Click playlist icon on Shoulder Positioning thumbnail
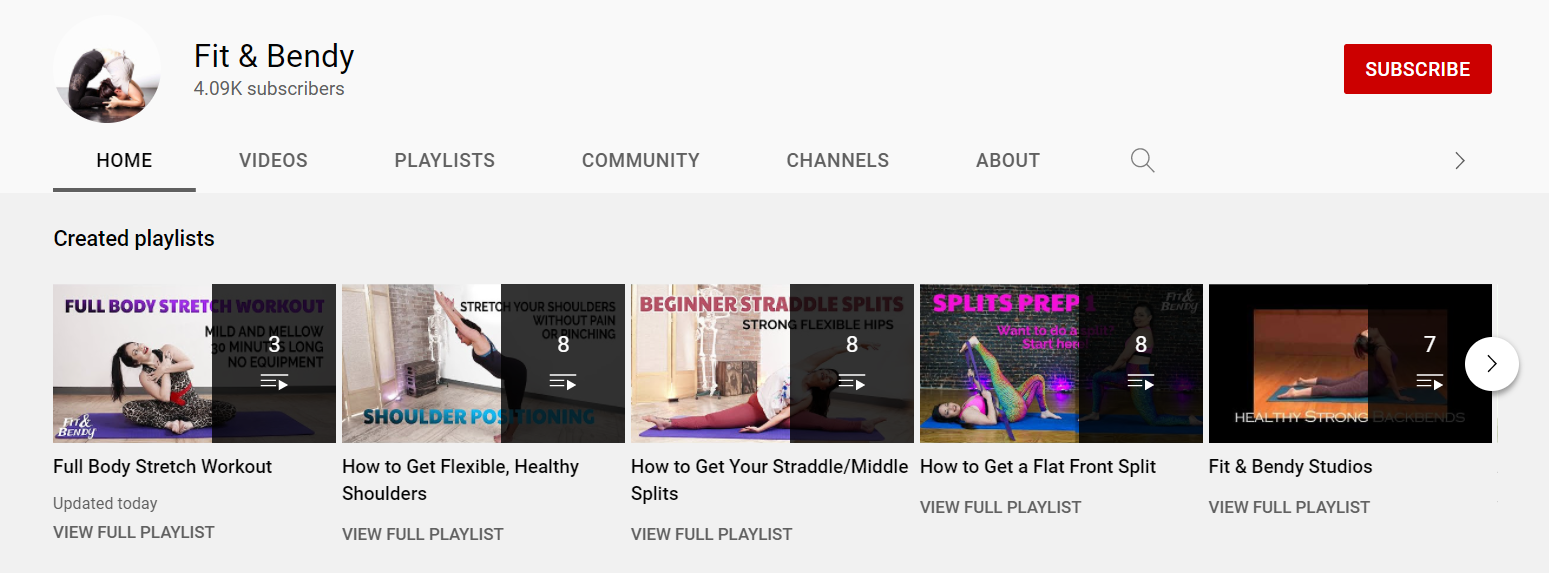Screen dimensions: 1549x573 [563, 382]
